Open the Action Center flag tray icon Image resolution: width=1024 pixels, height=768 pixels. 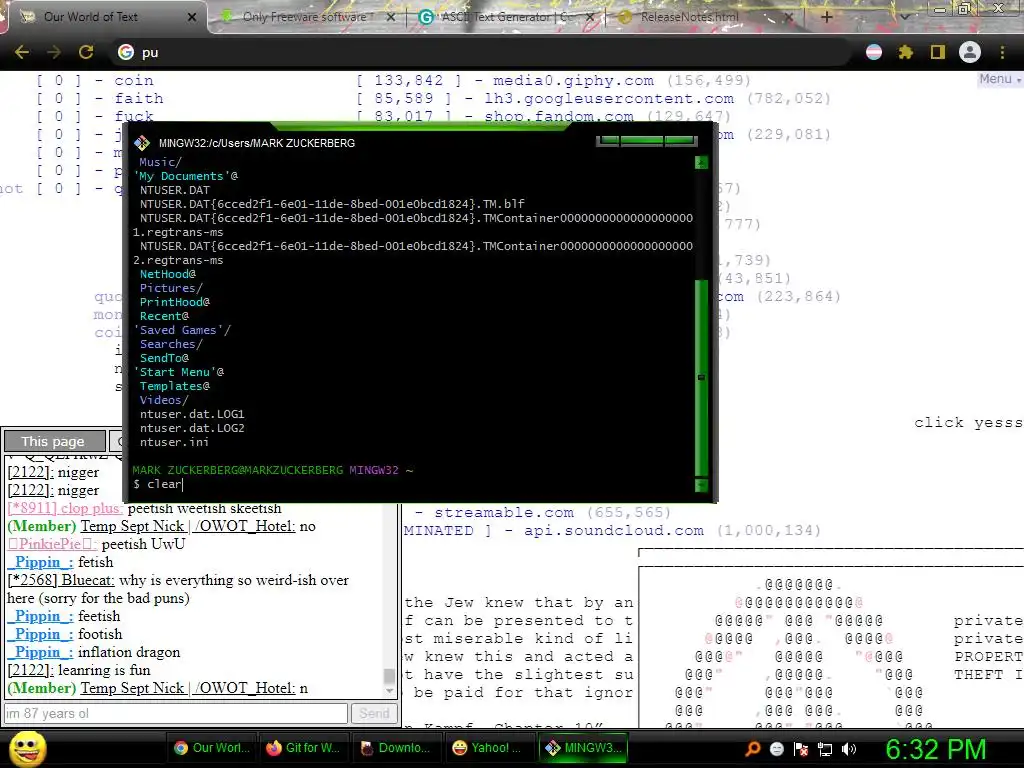[801, 749]
